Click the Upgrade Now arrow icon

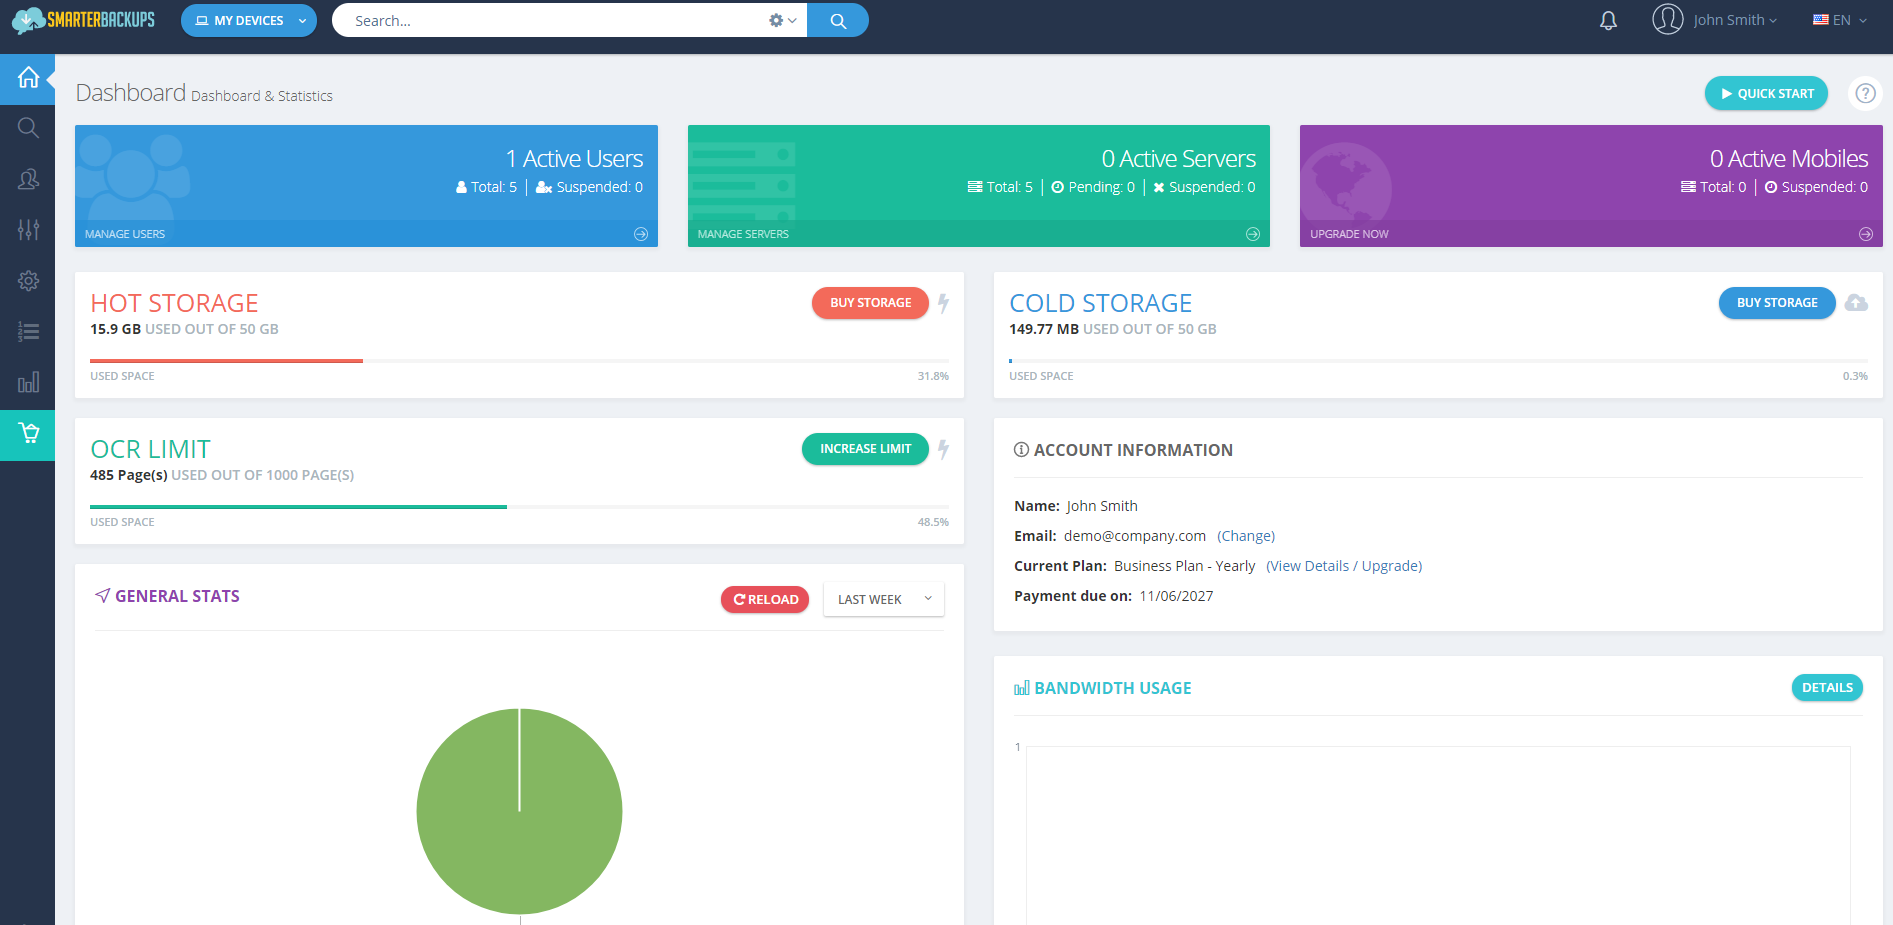click(x=1866, y=234)
